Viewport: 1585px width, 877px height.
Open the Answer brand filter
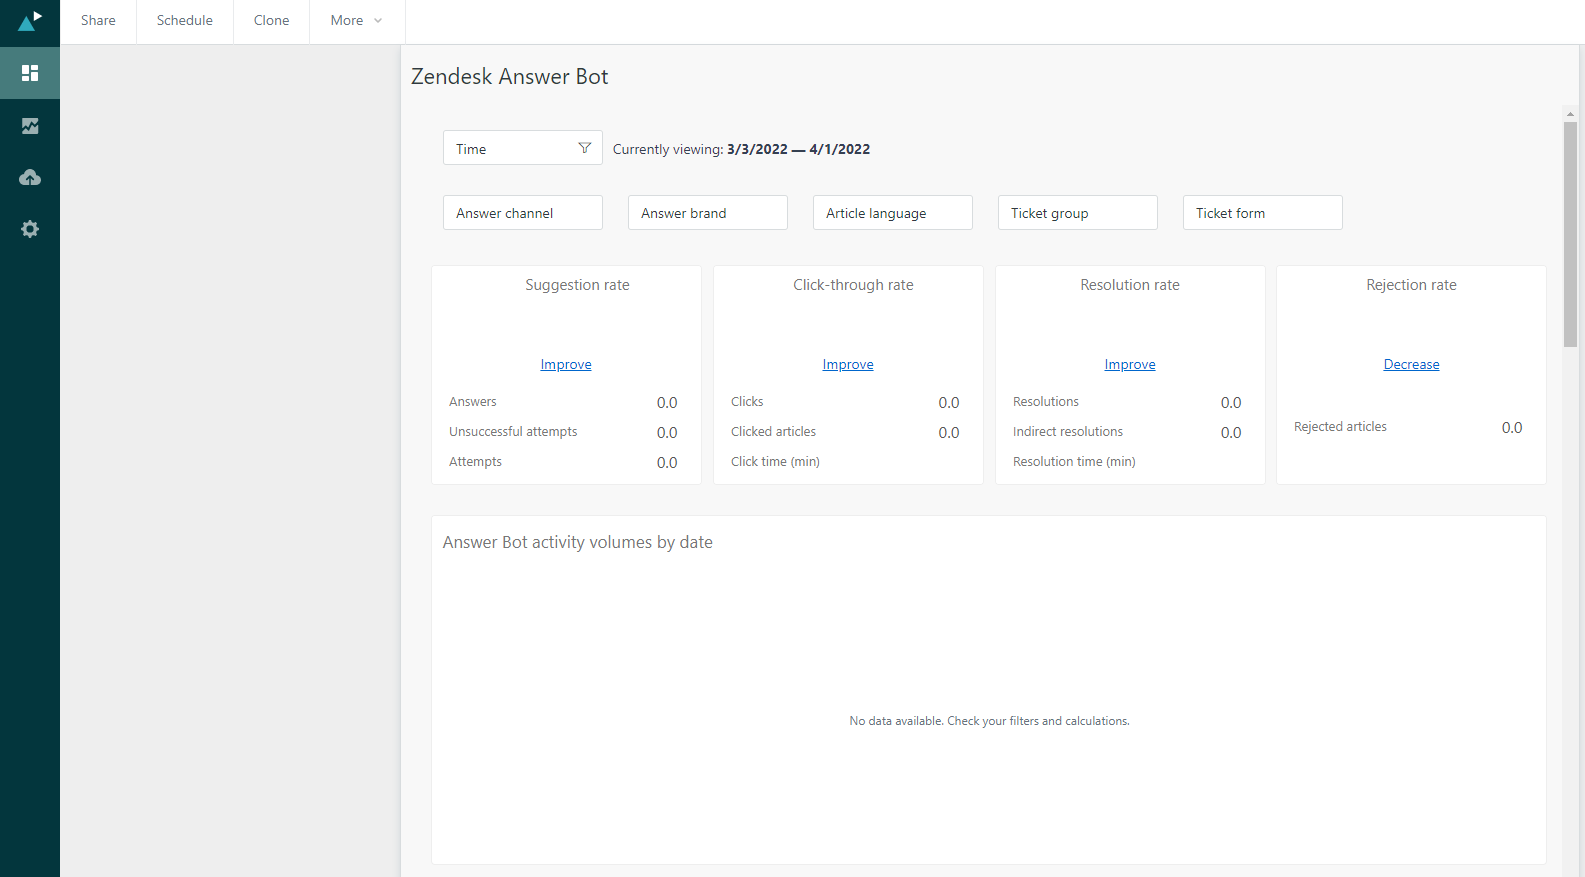pos(708,213)
